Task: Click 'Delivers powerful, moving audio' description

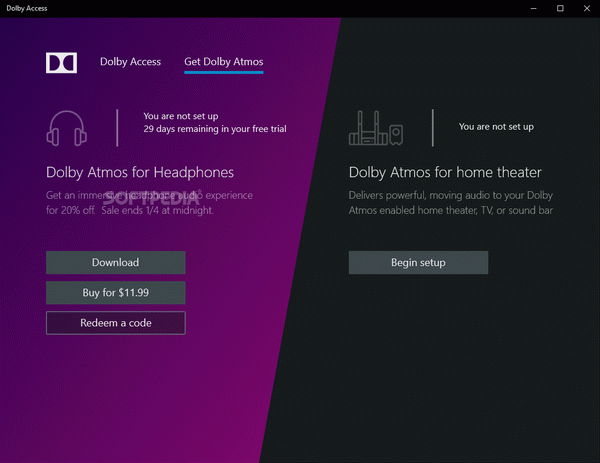Action: click(450, 203)
